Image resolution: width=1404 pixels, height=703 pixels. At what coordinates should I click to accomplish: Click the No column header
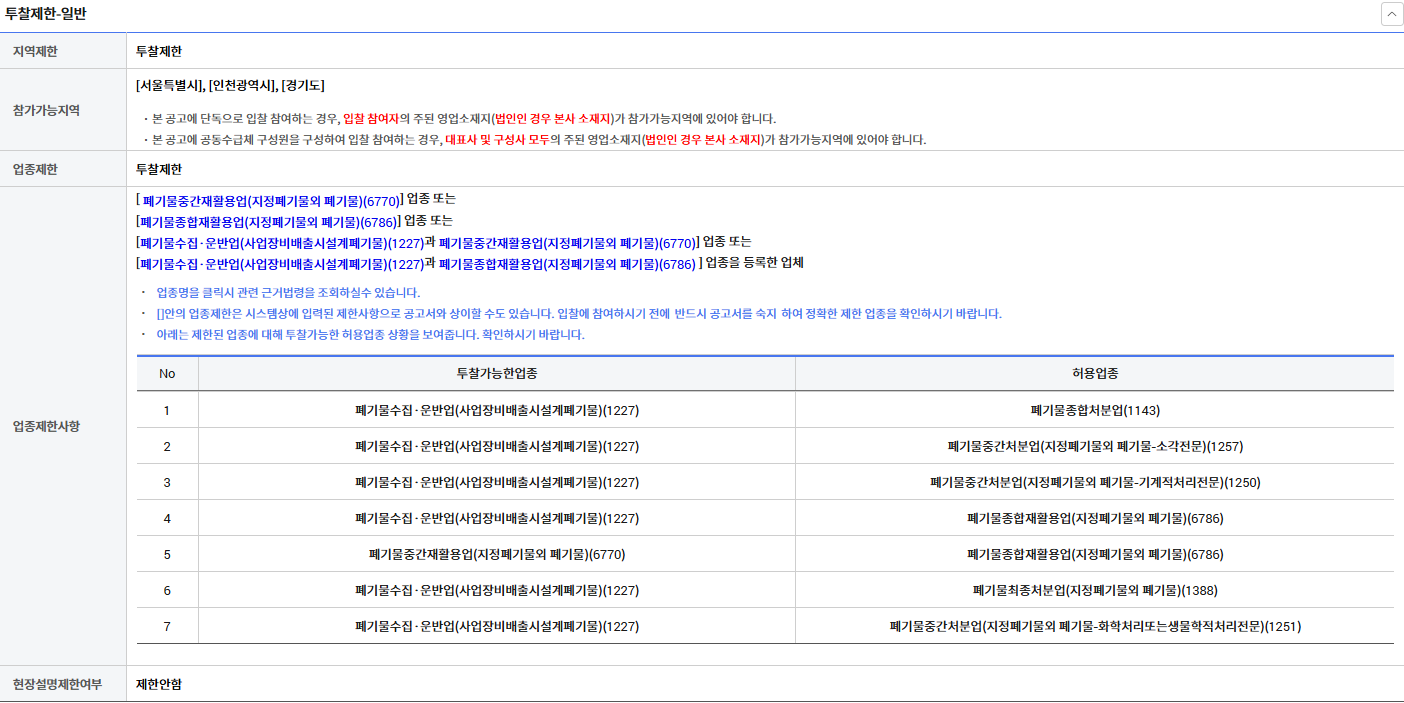click(x=167, y=373)
